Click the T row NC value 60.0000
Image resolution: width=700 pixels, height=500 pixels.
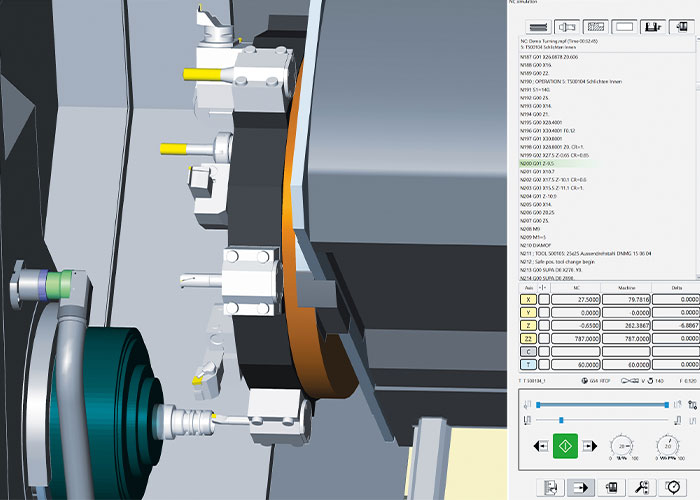(576, 364)
